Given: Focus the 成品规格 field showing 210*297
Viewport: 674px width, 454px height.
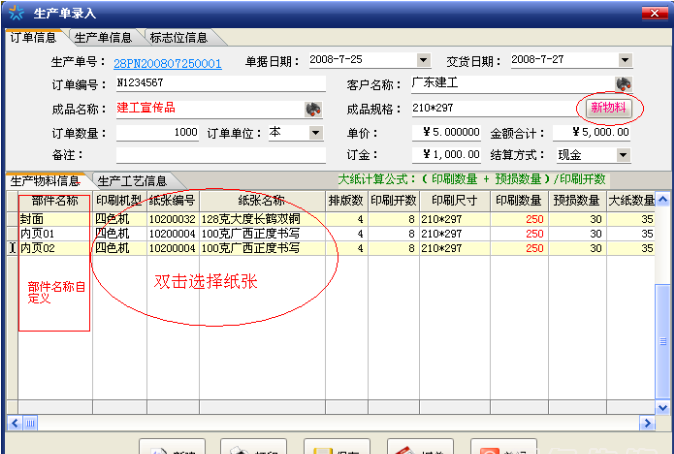Looking at the screenshot, I should coord(494,108).
